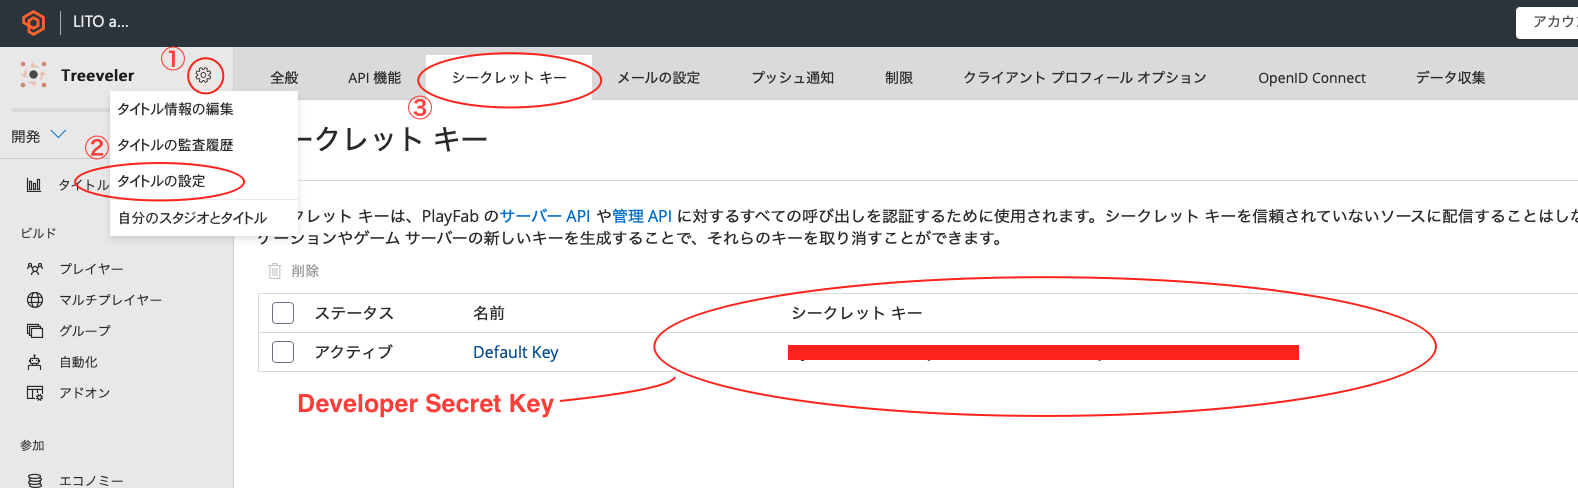Click the マルチプレイヤー globe icon
The image size is (1578, 488).
(x=35, y=300)
